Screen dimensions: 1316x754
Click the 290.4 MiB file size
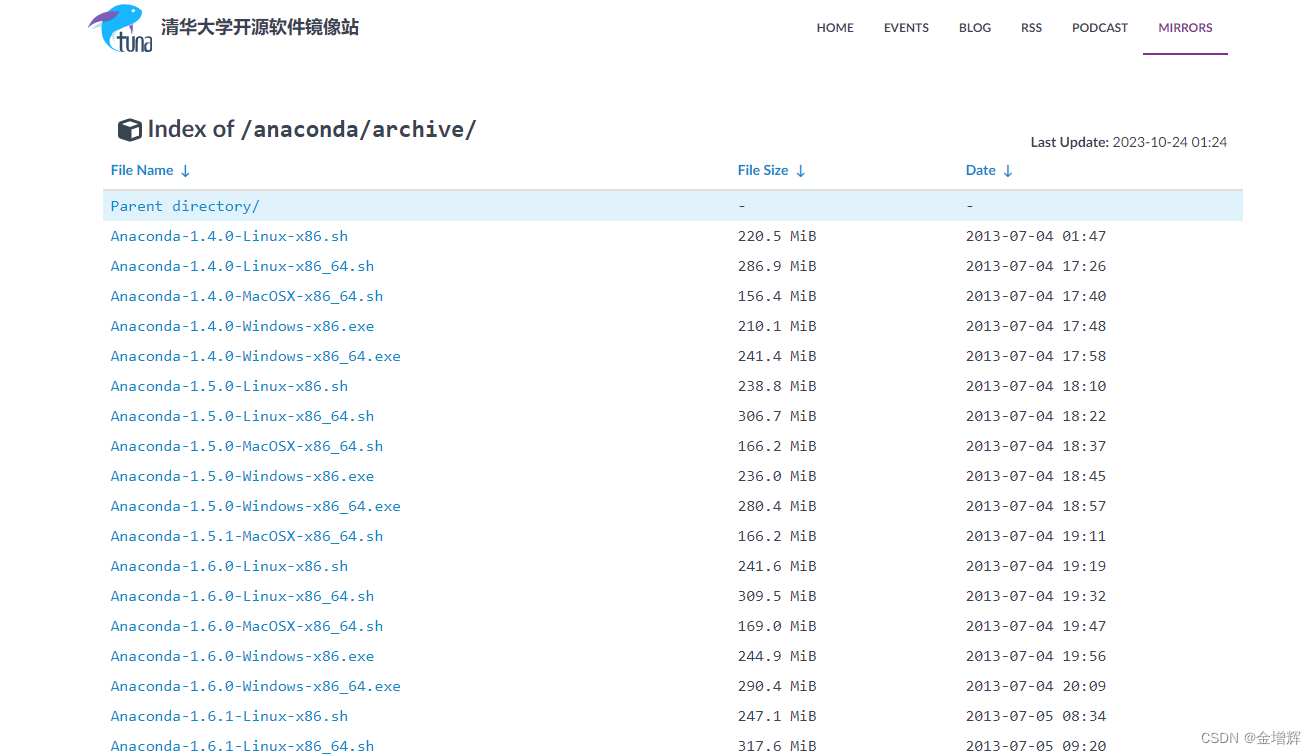(777, 686)
